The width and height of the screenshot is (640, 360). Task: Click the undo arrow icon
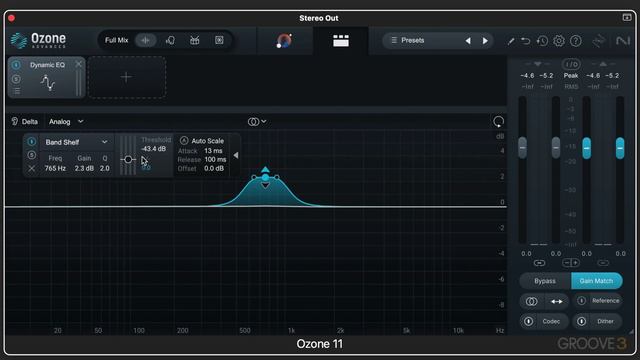pyautogui.click(x=526, y=41)
